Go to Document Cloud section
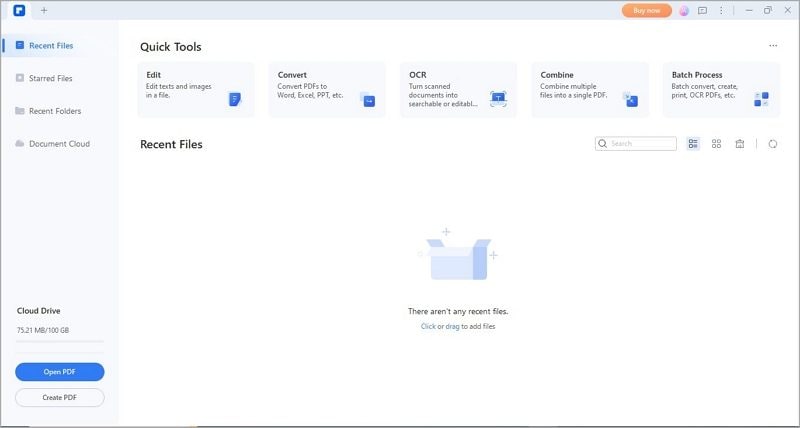 [x=58, y=144]
